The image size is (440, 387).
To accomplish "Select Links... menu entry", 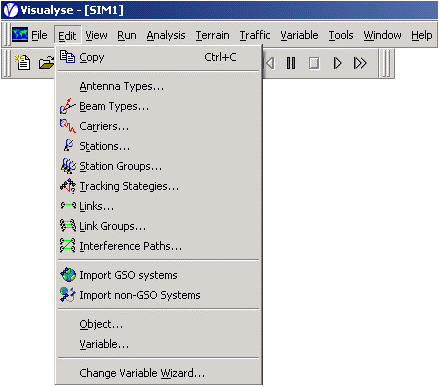I will coord(158,206).
